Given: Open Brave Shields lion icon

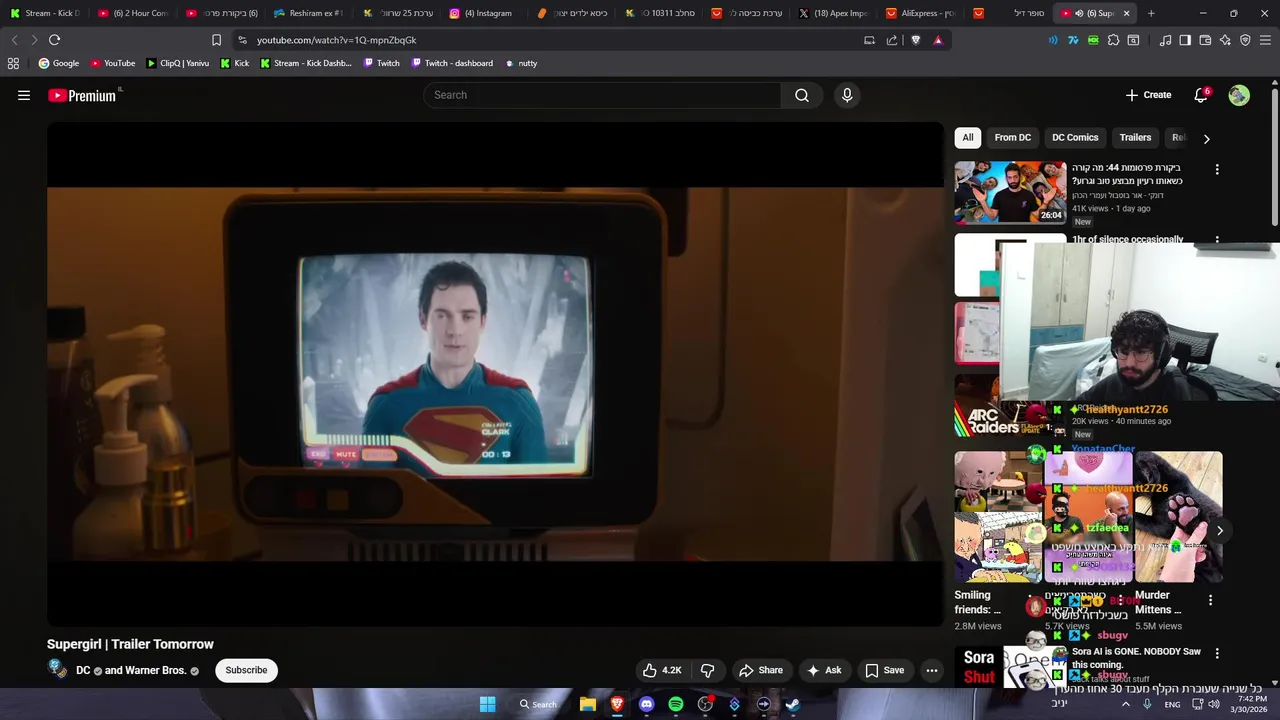Looking at the screenshot, I should [x=915, y=40].
